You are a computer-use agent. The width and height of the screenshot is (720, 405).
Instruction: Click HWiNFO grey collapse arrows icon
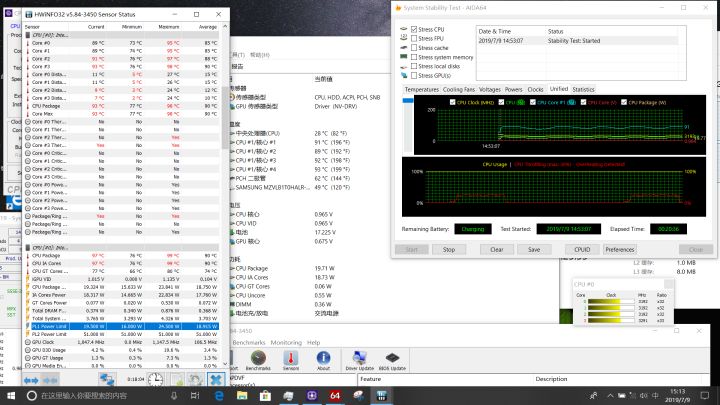click(50, 380)
